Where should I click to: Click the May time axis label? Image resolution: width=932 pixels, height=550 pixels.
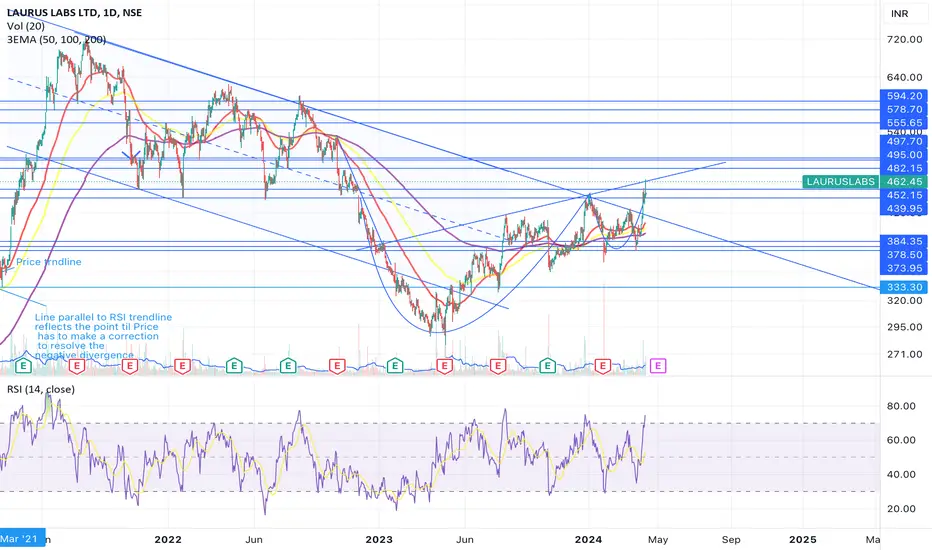pos(658,539)
